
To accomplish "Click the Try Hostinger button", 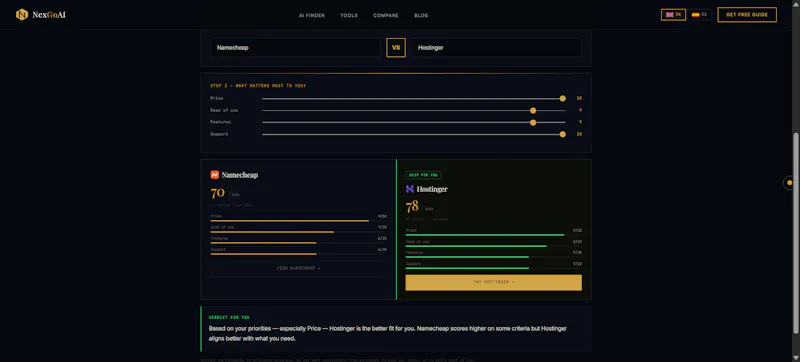I will click(493, 282).
